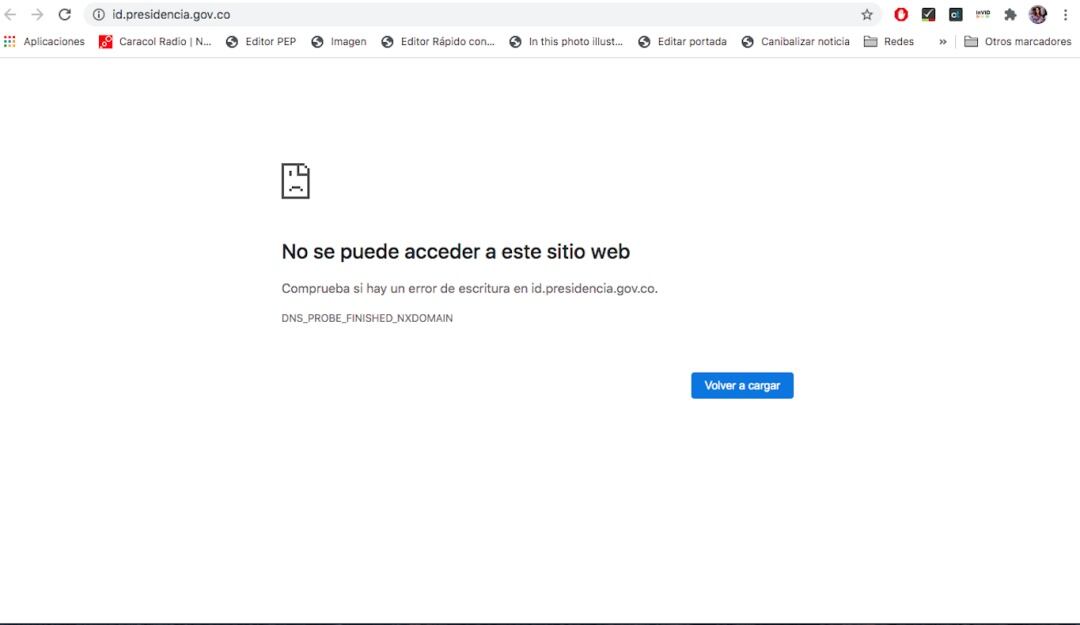1080x625 pixels.
Task: Open the puzzle-piece Extensions icon
Action: (1010, 15)
